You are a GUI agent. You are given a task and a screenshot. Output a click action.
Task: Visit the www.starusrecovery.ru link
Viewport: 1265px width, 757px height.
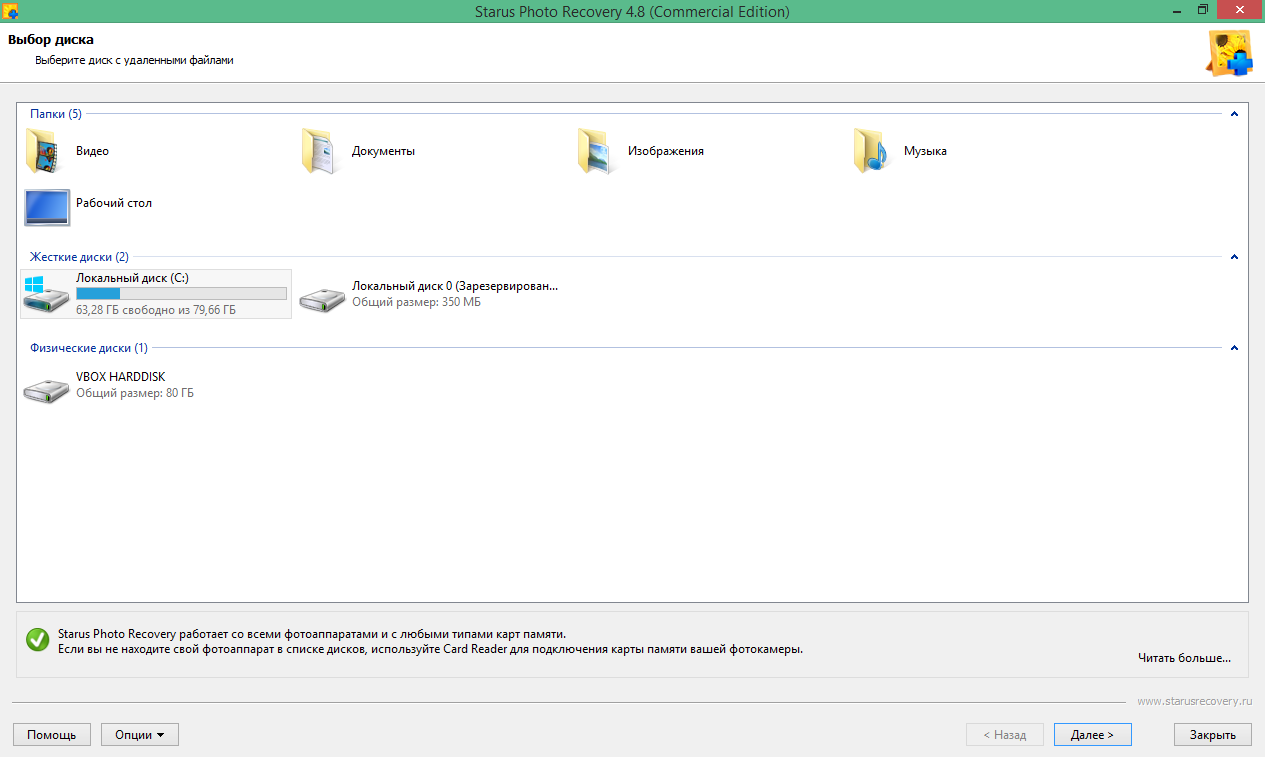pos(1196,701)
